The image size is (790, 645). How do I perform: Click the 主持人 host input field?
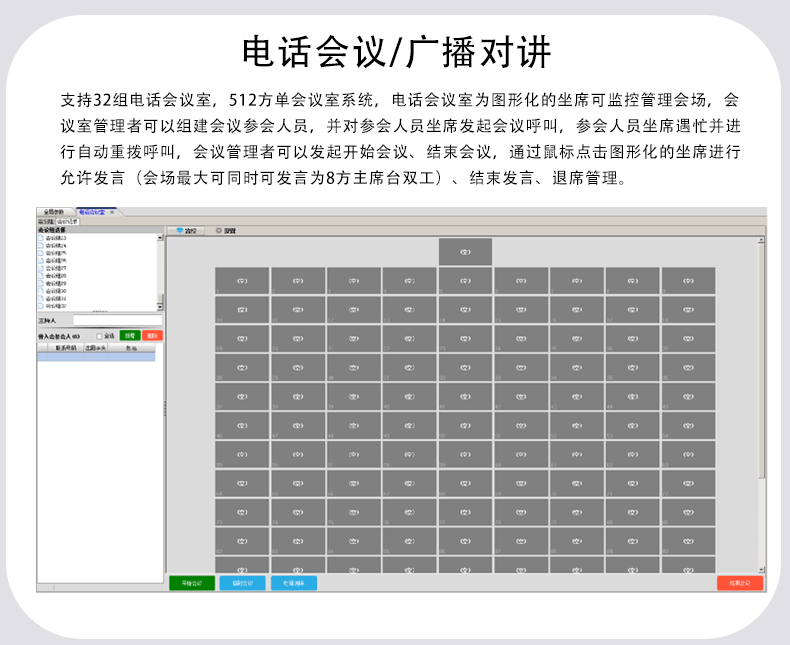click(117, 320)
